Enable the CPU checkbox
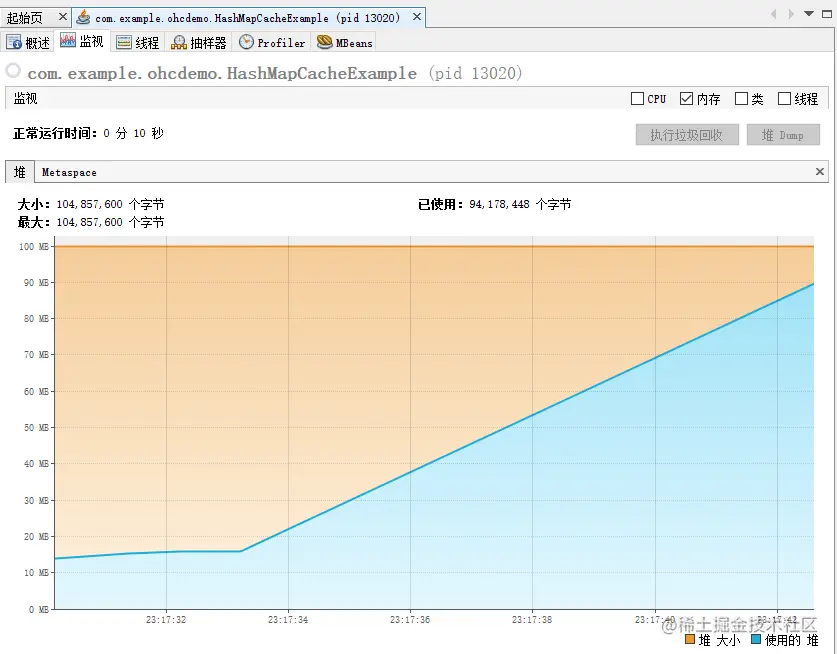Image resolution: width=837 pixels, height=654 pixels. pyautogui.click(x=637, y=99)
